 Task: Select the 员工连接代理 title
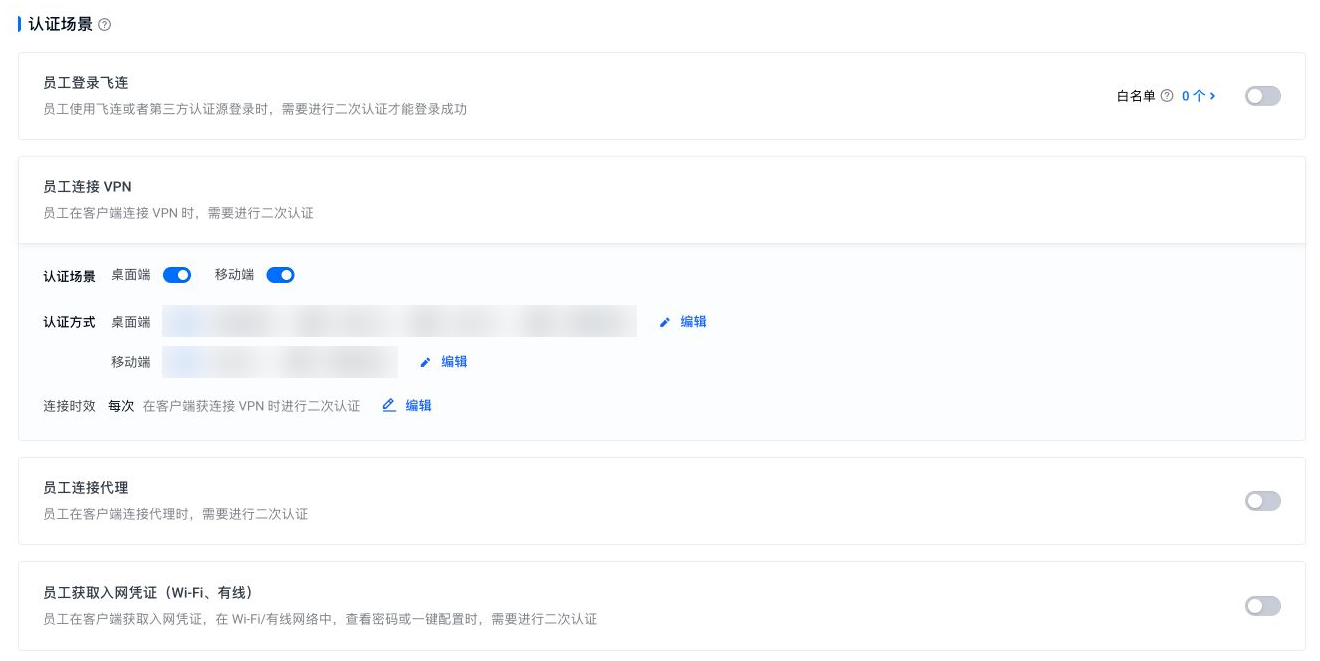click(86, 488)
